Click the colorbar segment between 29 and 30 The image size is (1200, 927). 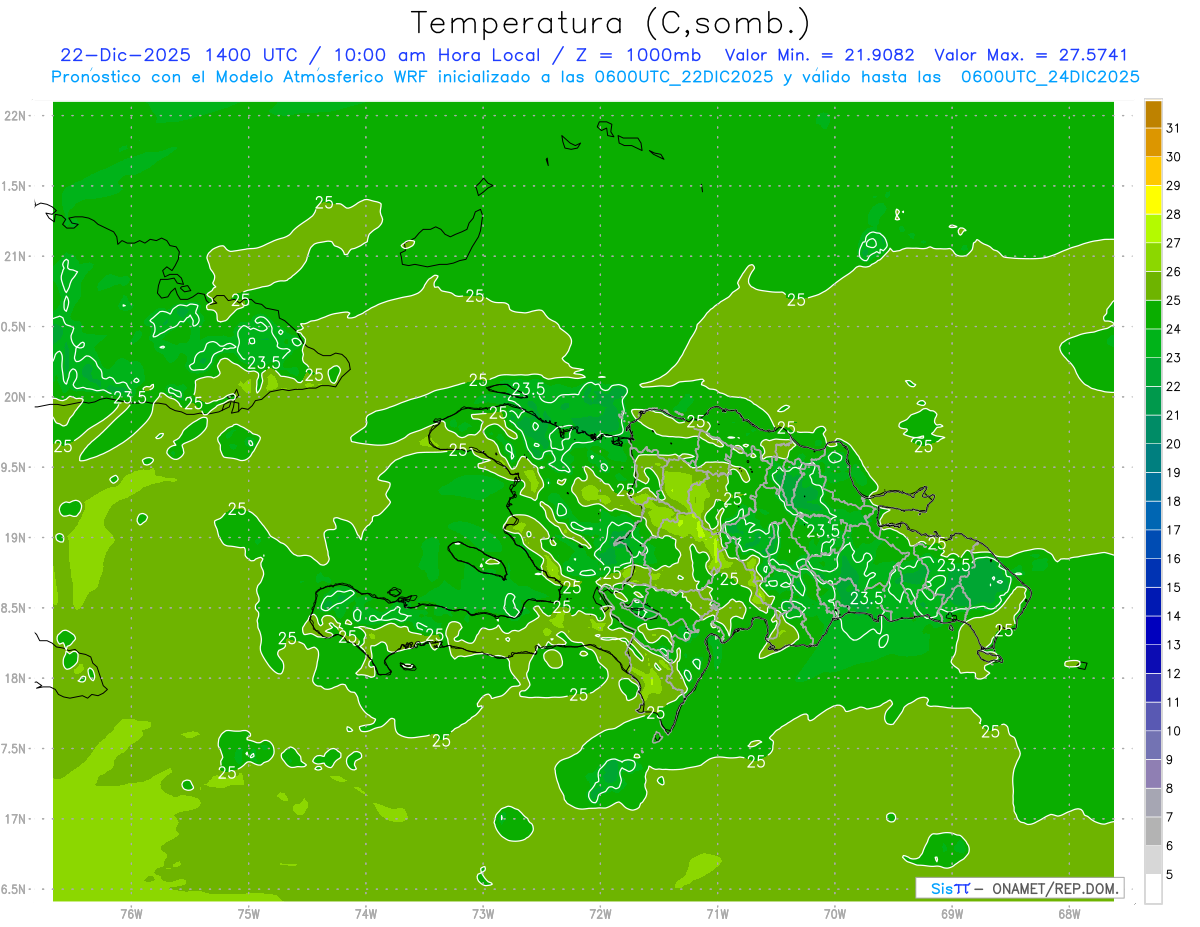[1153, 171]
